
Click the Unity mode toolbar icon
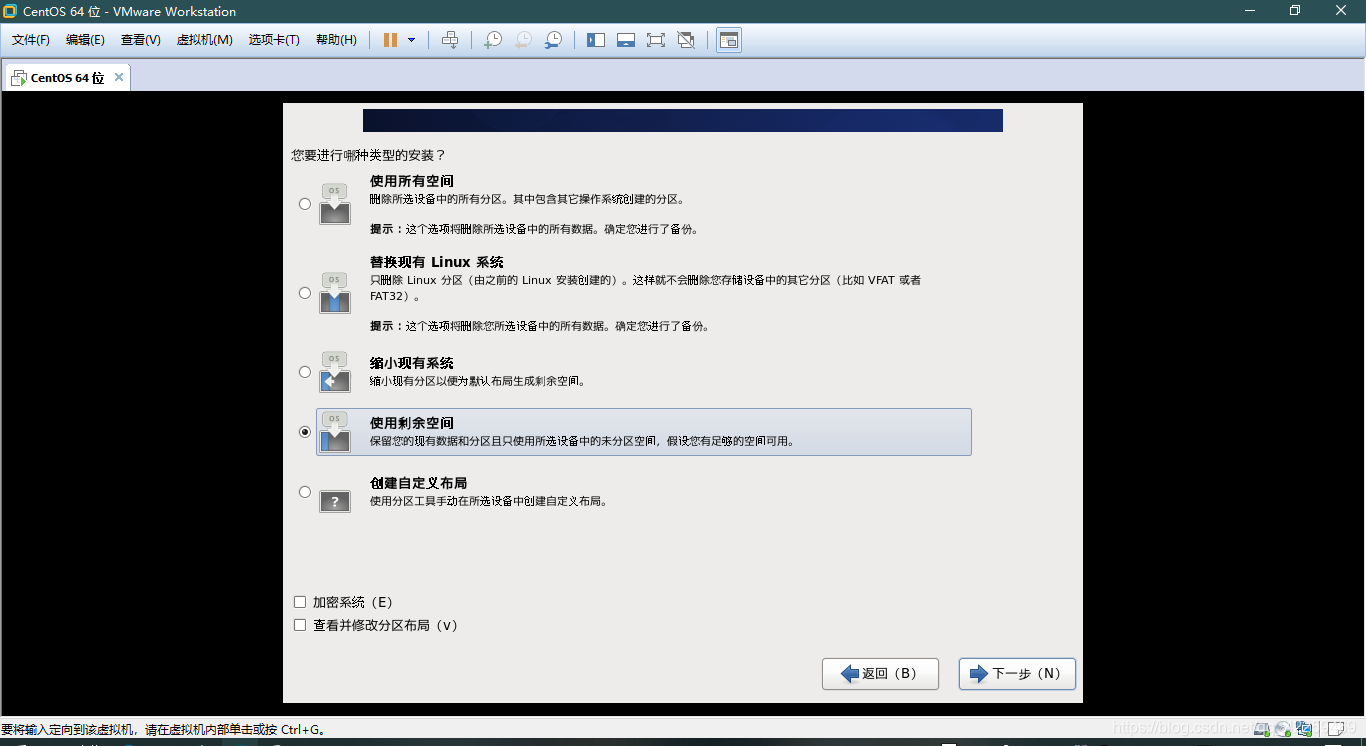point(686,40)
